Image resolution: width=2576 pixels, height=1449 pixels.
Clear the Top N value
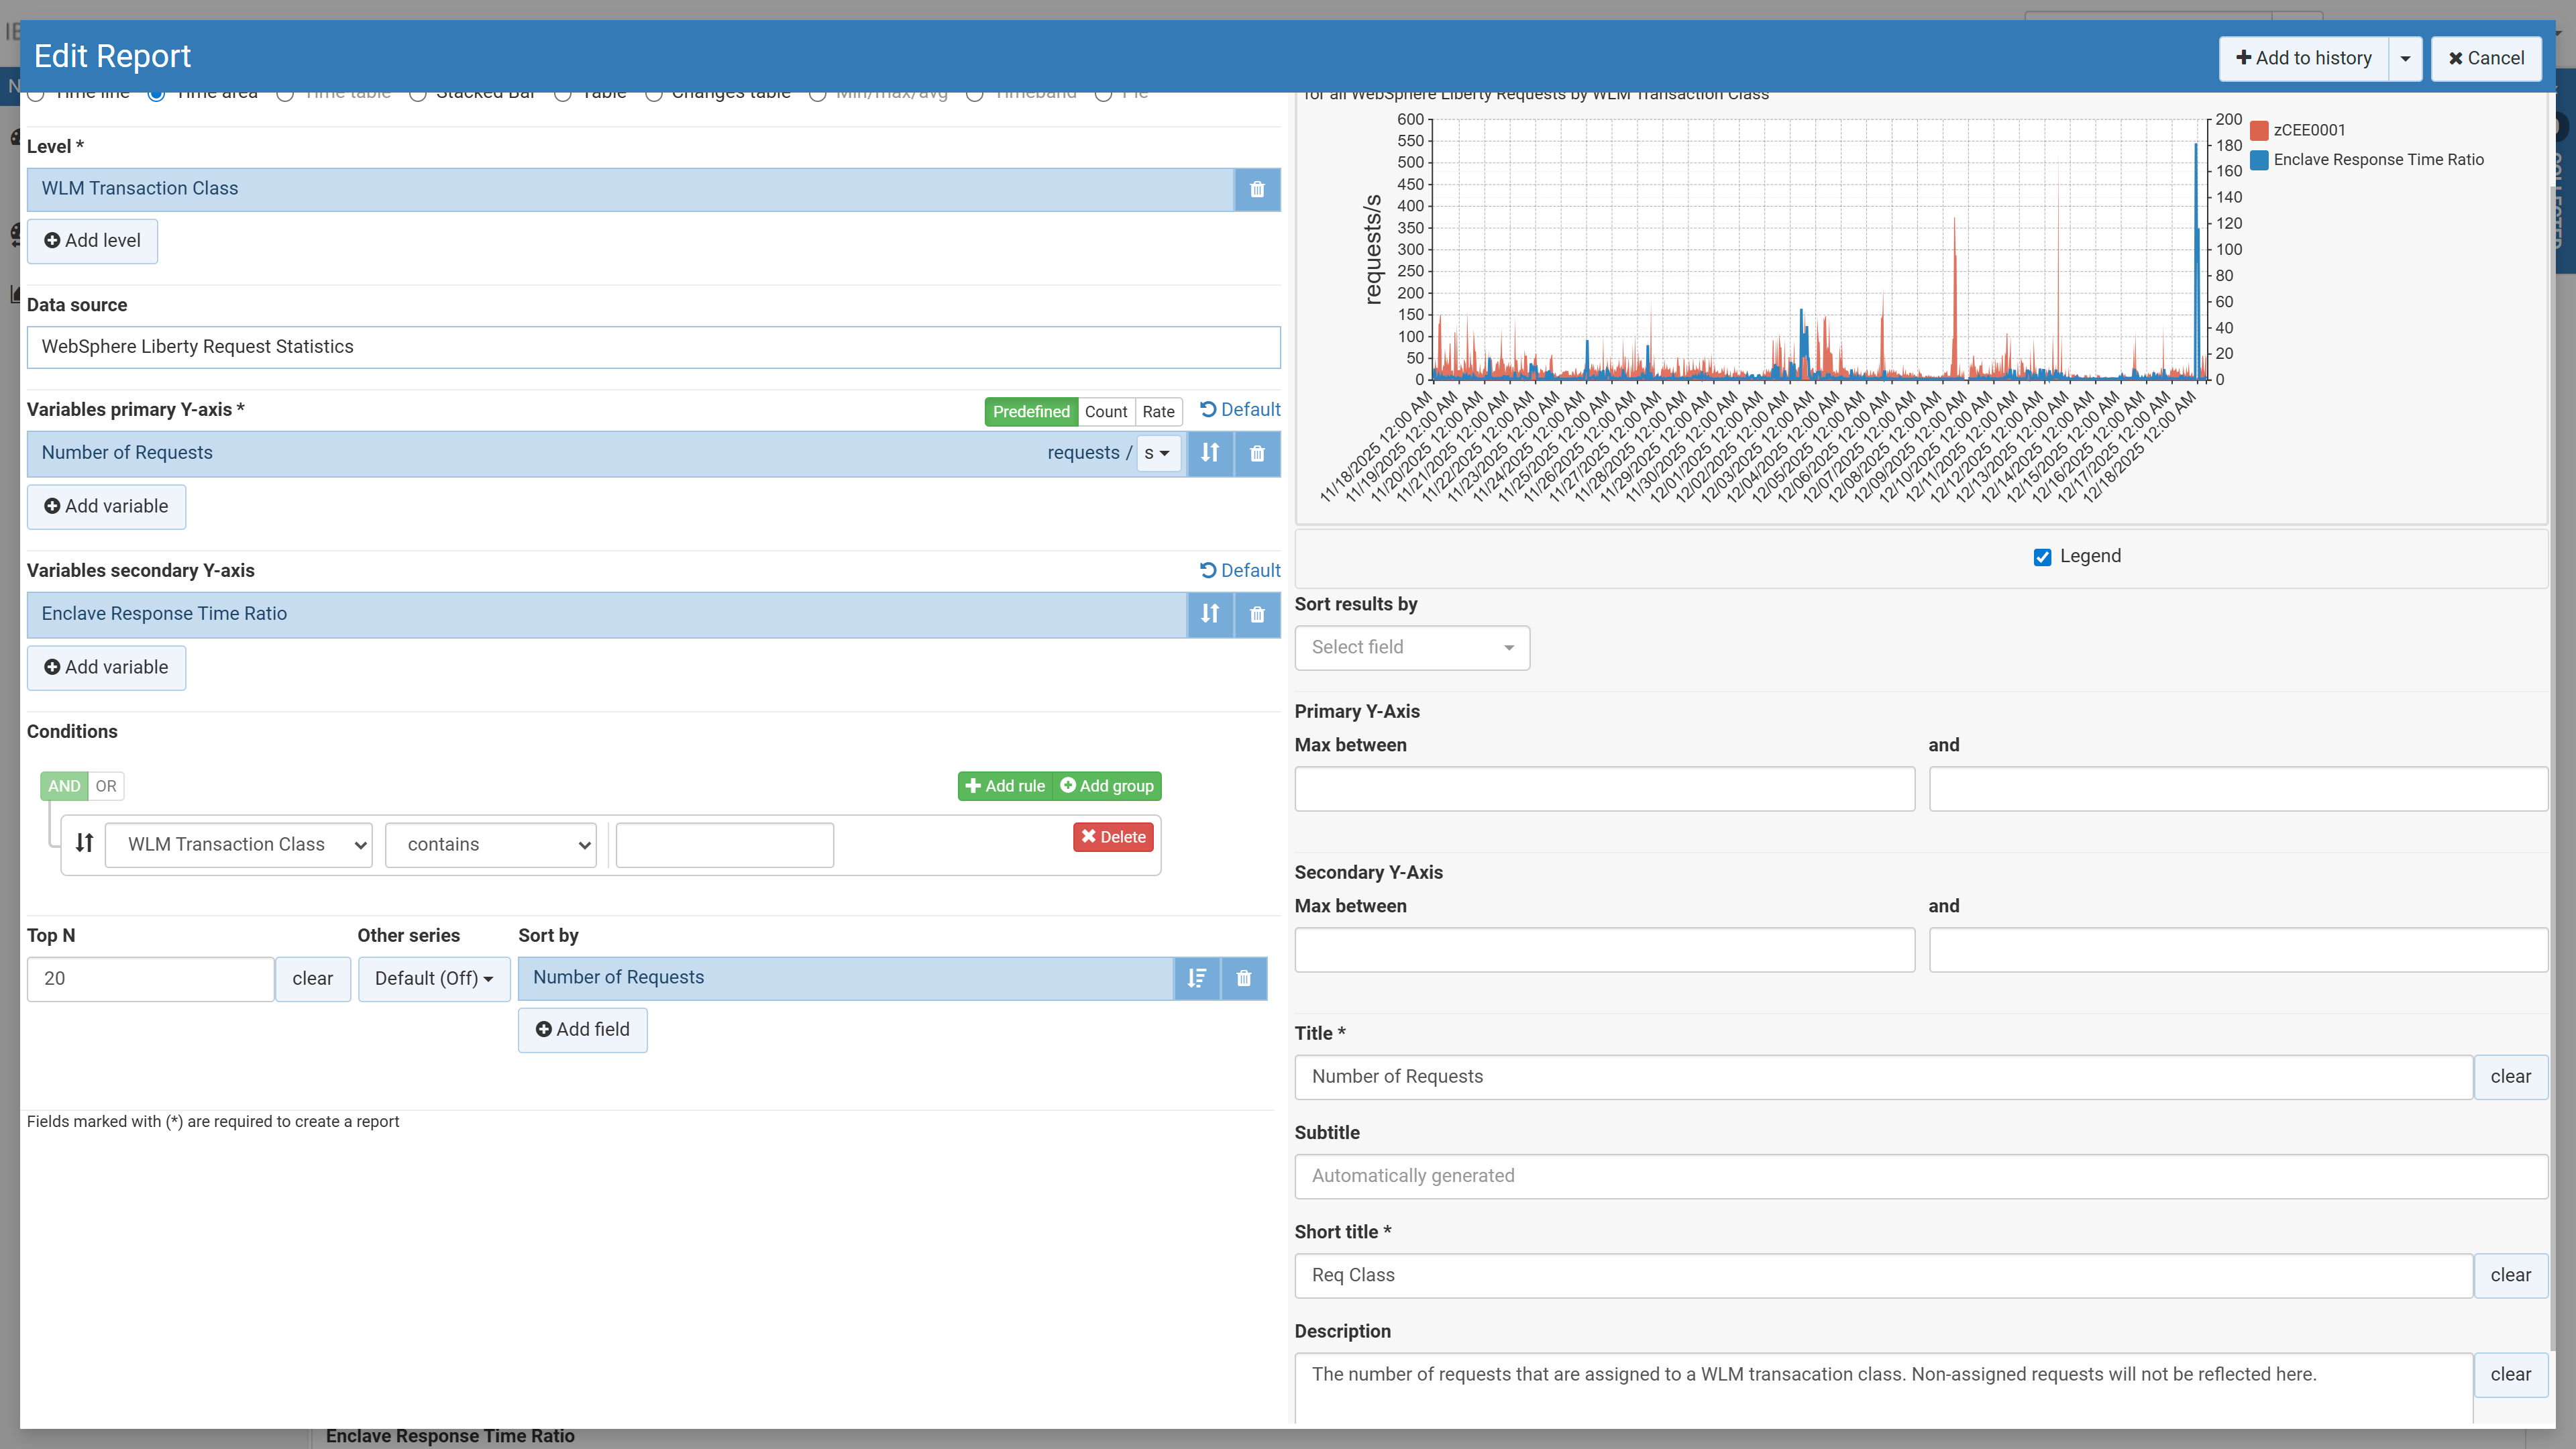coord(312,979)
